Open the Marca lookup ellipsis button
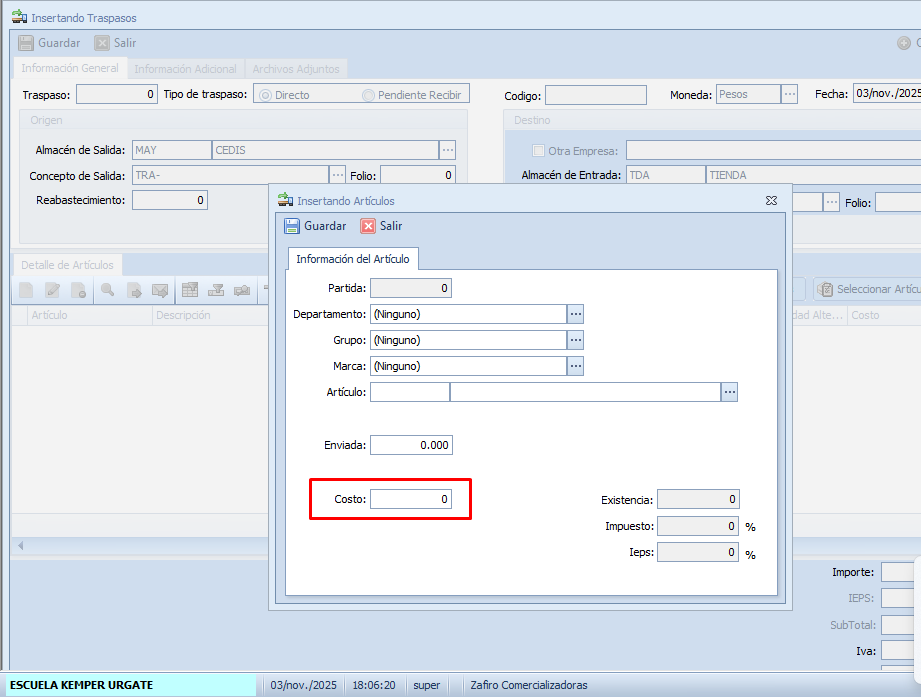 [x=575, y=366]
